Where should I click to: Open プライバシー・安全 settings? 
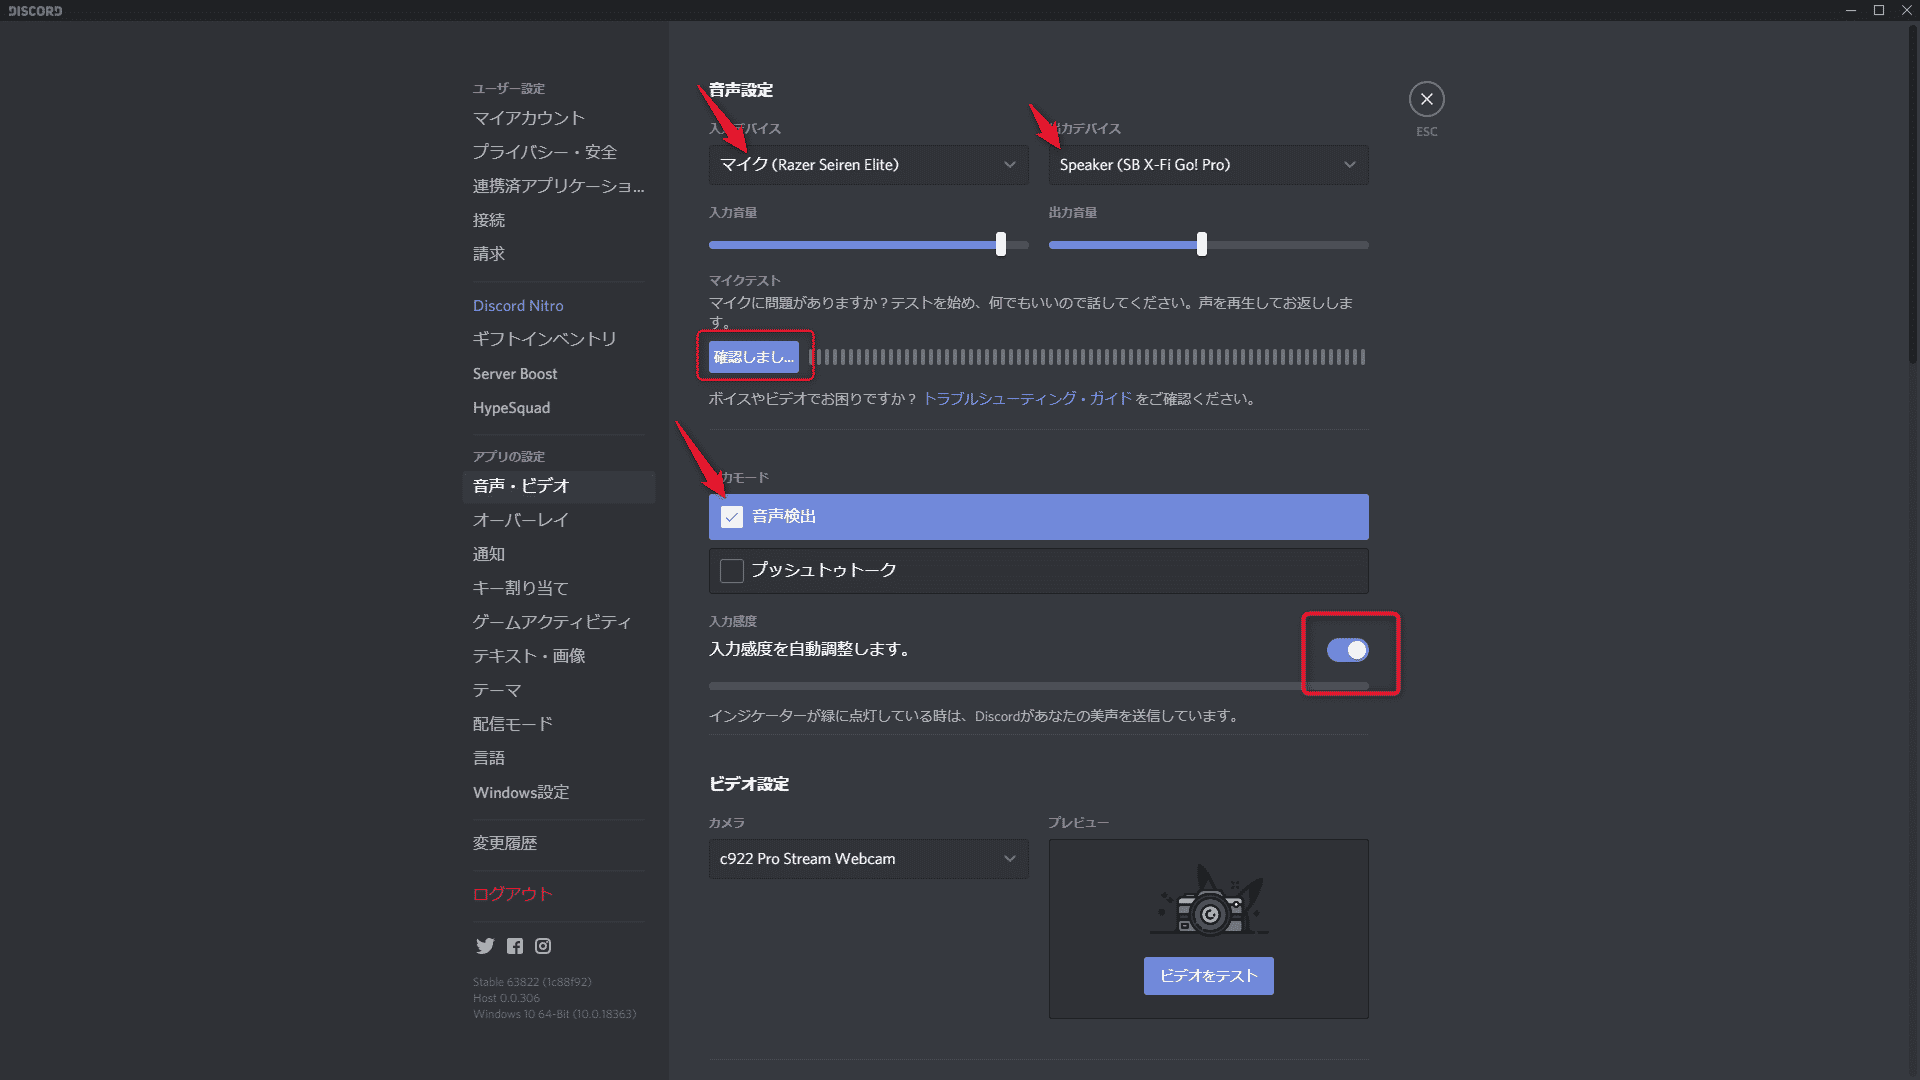(559, 152)
